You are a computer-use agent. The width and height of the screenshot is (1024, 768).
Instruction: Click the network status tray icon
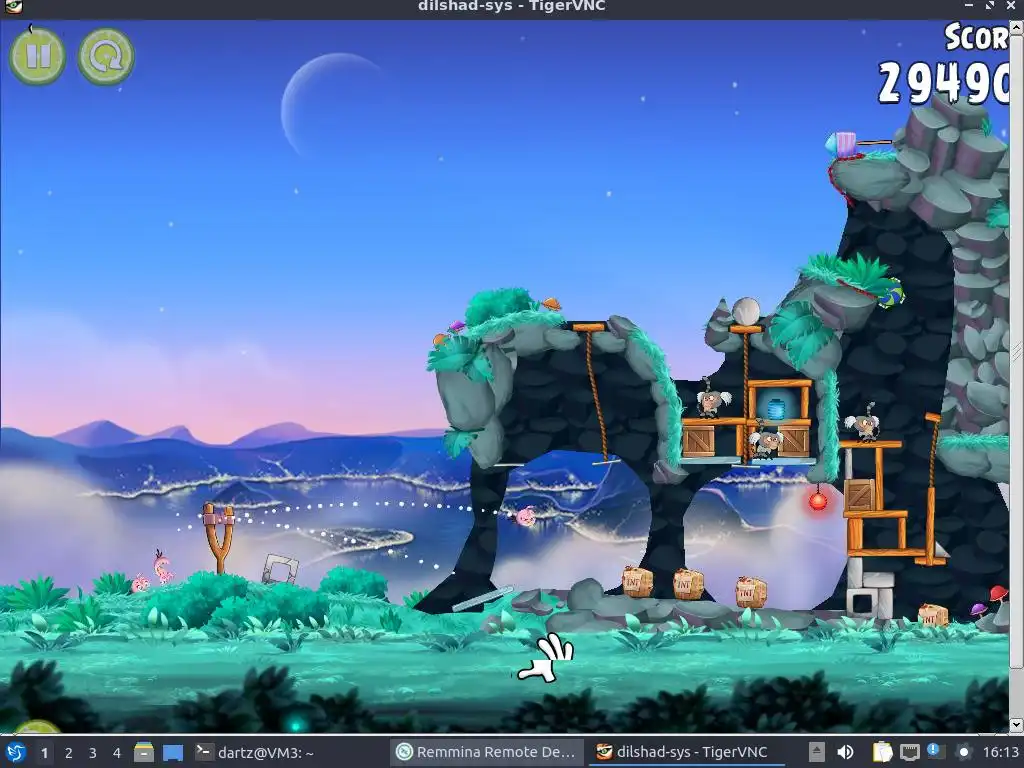(910, 752)
